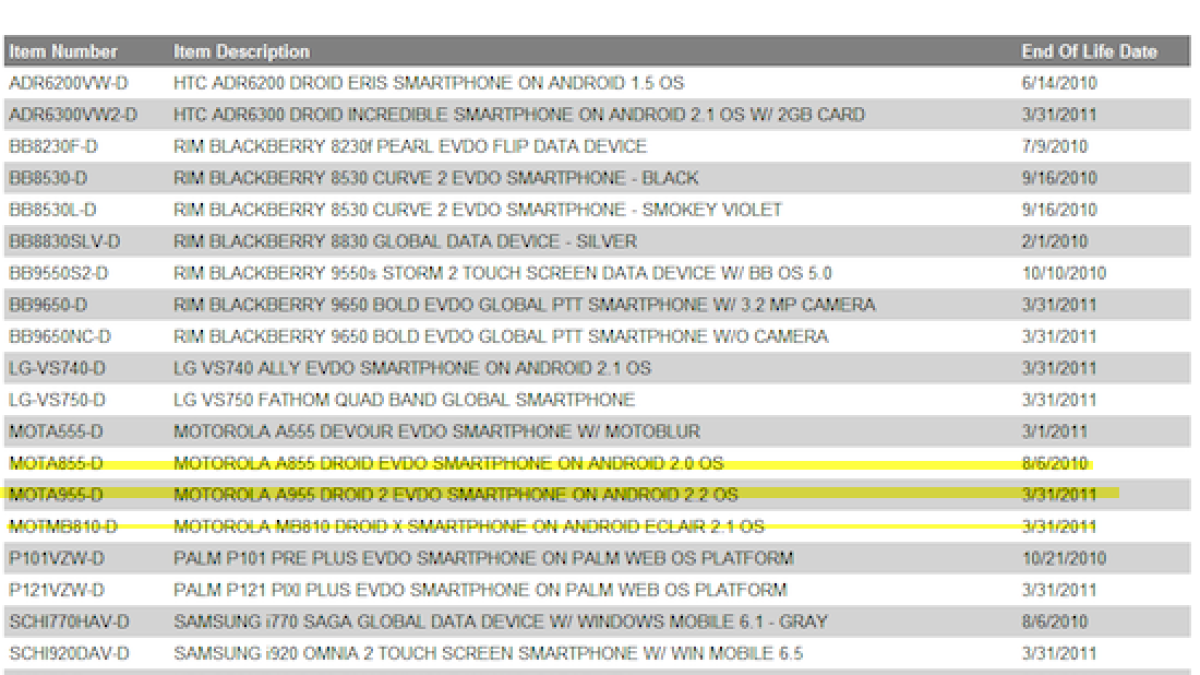Click the 2/1/2010 end of life date

click(1055, 242)
